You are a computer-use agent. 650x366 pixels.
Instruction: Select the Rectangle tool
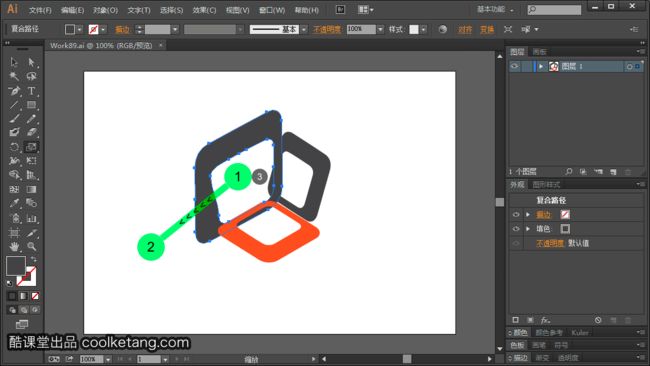[x=31, y=105]
